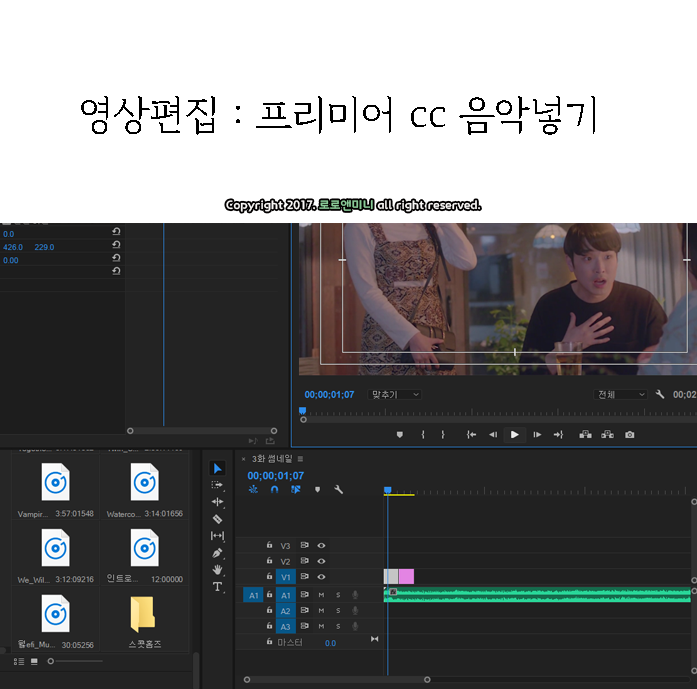Select the Vampir... audio file thumbnail
This screenshot has height=689, width=697.
[56, 482]
